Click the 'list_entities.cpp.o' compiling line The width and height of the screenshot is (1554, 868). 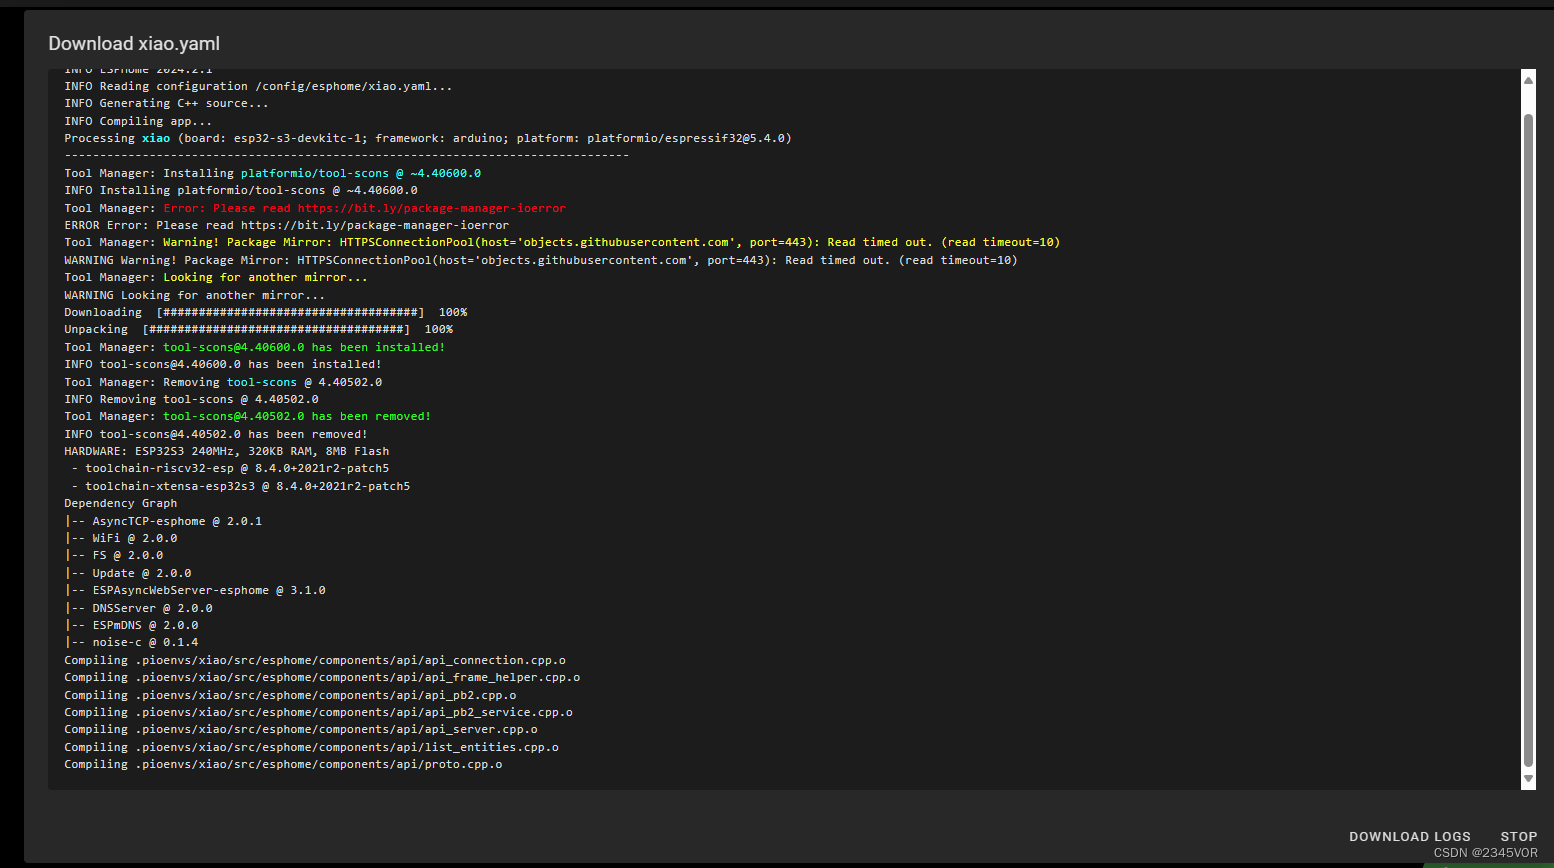pos(312,748)
